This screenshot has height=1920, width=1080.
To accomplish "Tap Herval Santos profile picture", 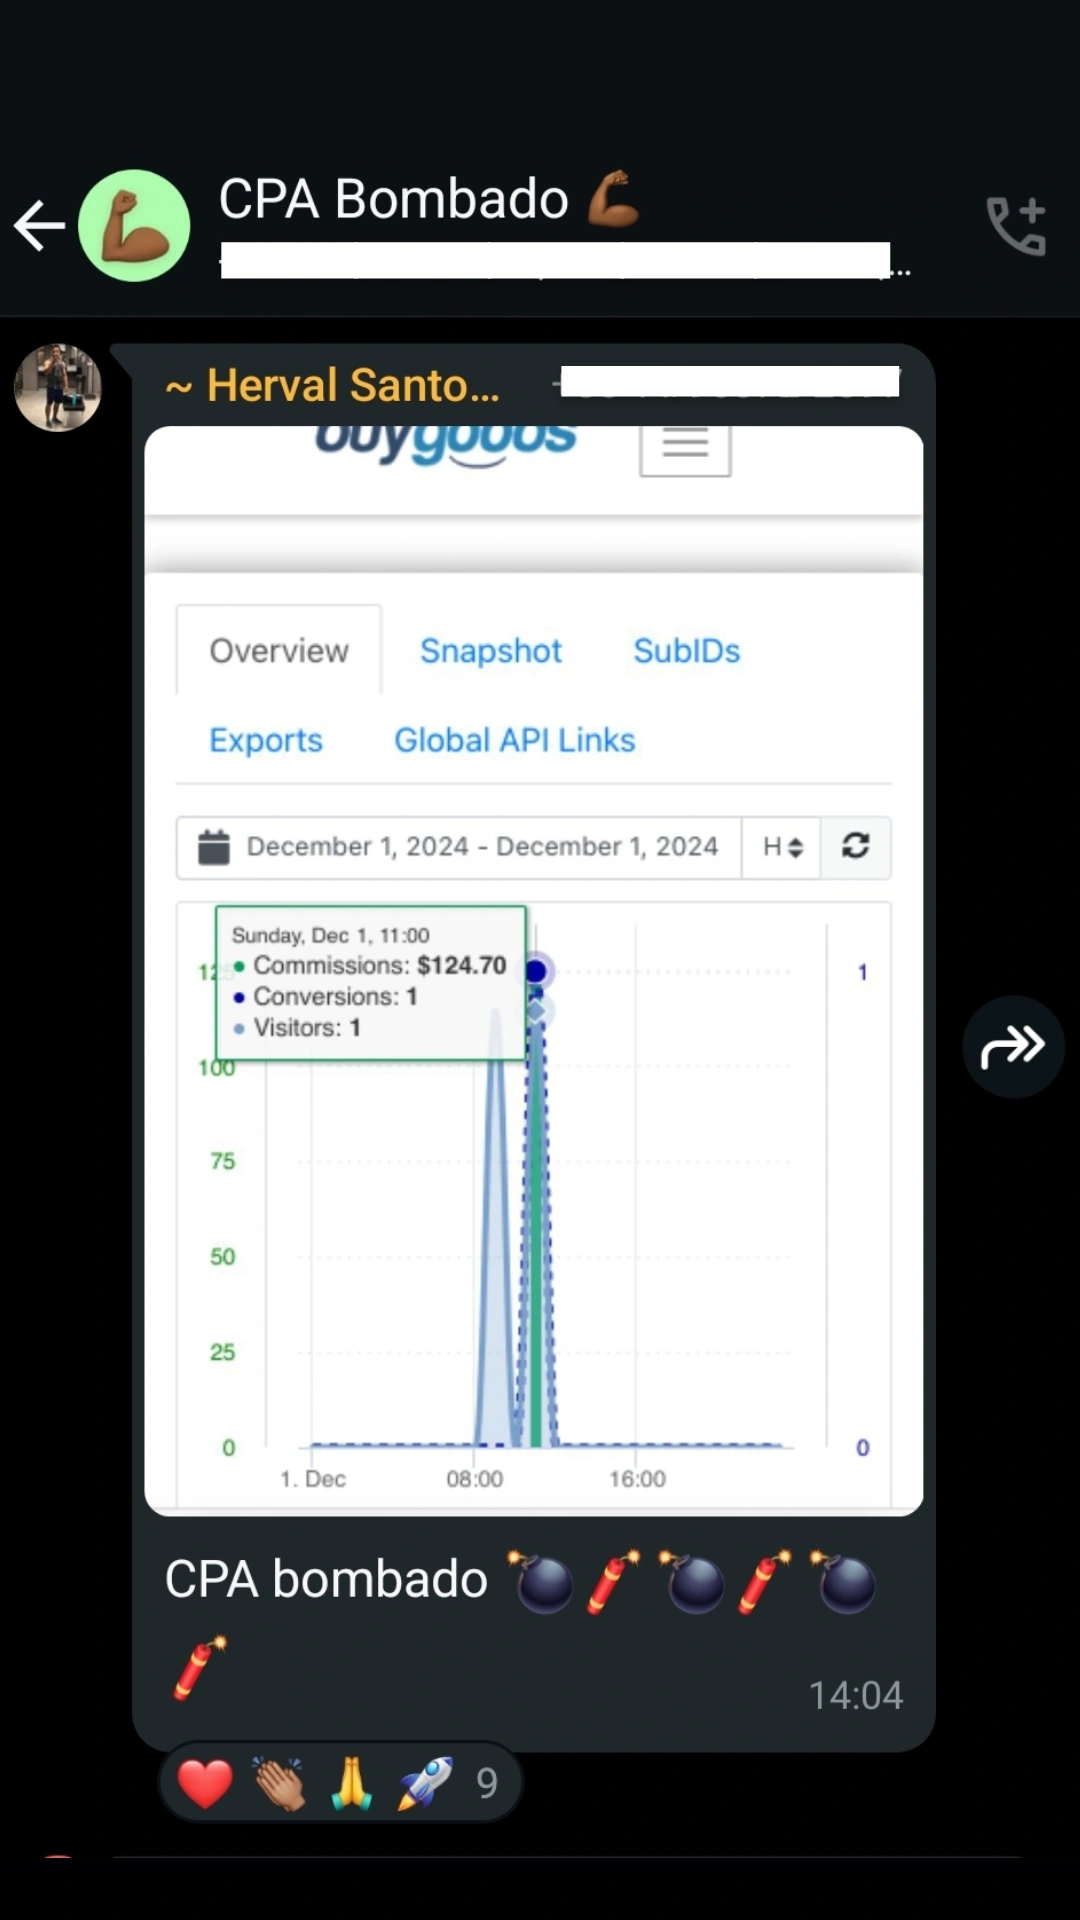I will click(58, 388).
